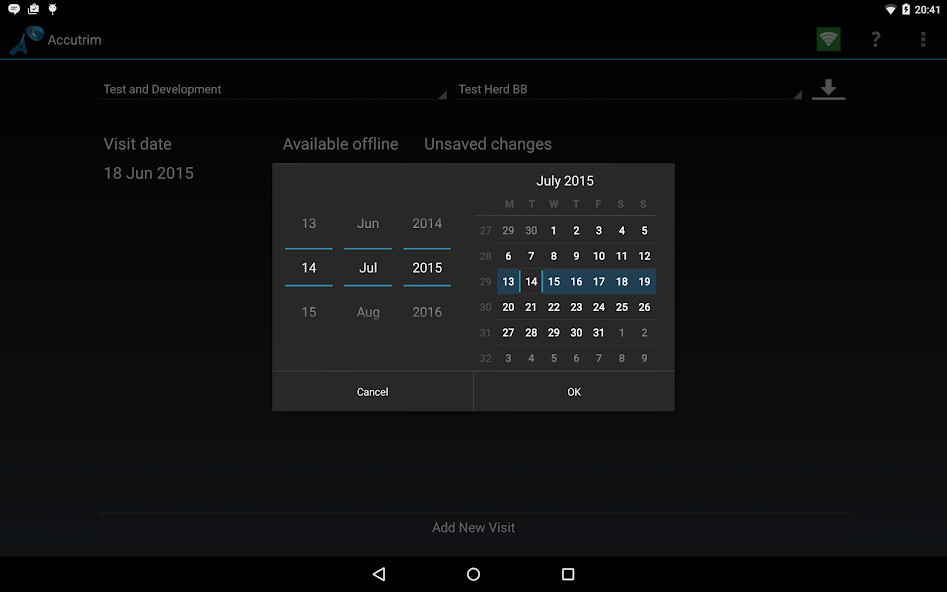The height and width of the screenshot is (592, 947).
Task: Select July 12 in the calendar
Action: [644, 256]
